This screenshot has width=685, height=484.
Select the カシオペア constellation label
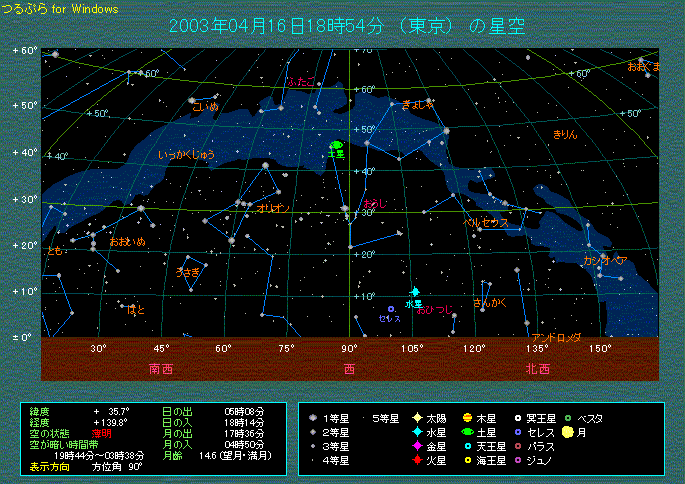click(x=605, y=260)
